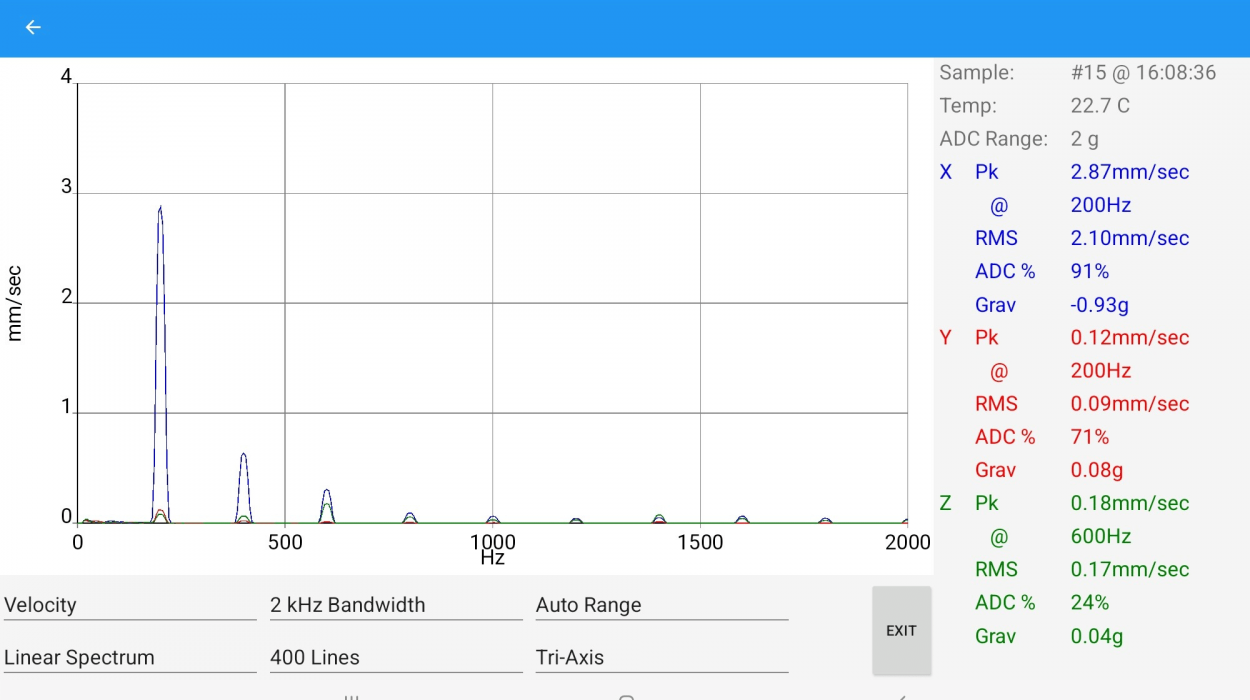Tap the Z peak frequency 600Hz

tap(1101, 537)
